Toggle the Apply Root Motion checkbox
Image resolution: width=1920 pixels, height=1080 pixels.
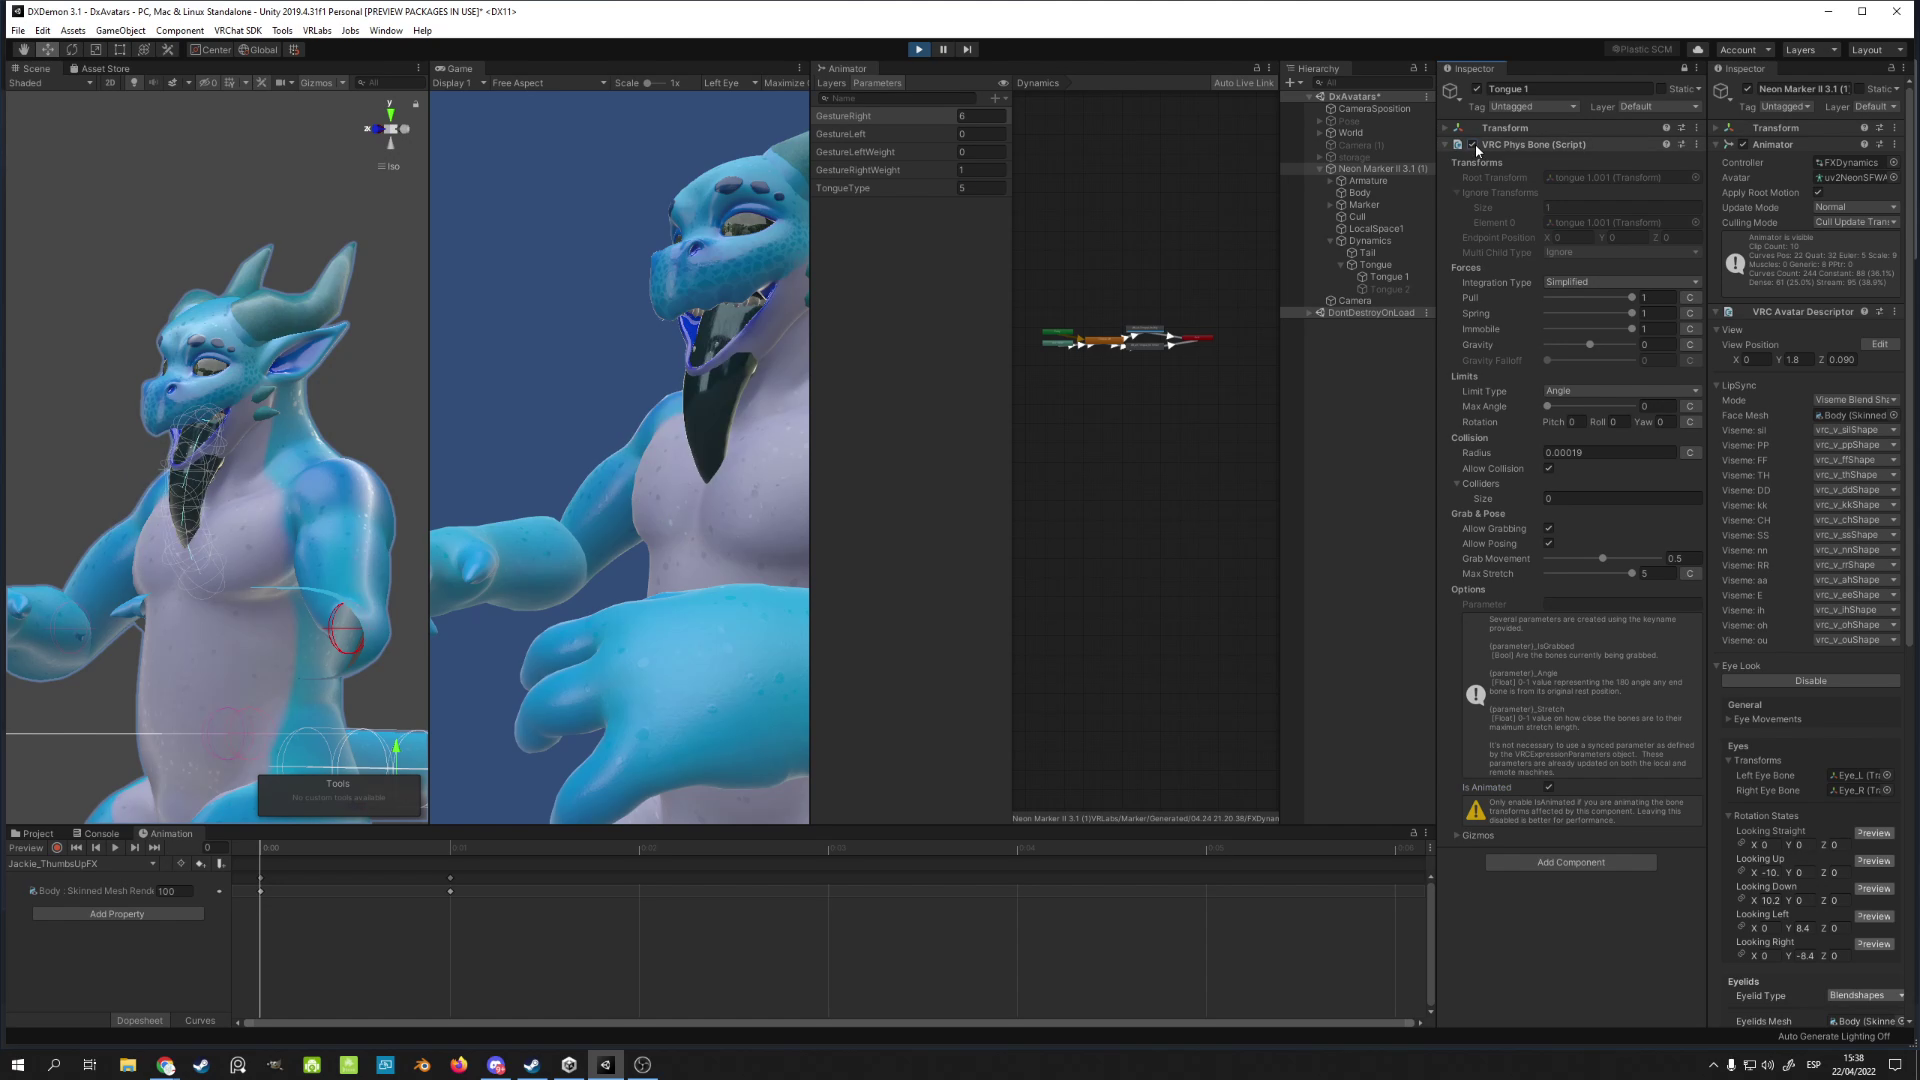1818,193
